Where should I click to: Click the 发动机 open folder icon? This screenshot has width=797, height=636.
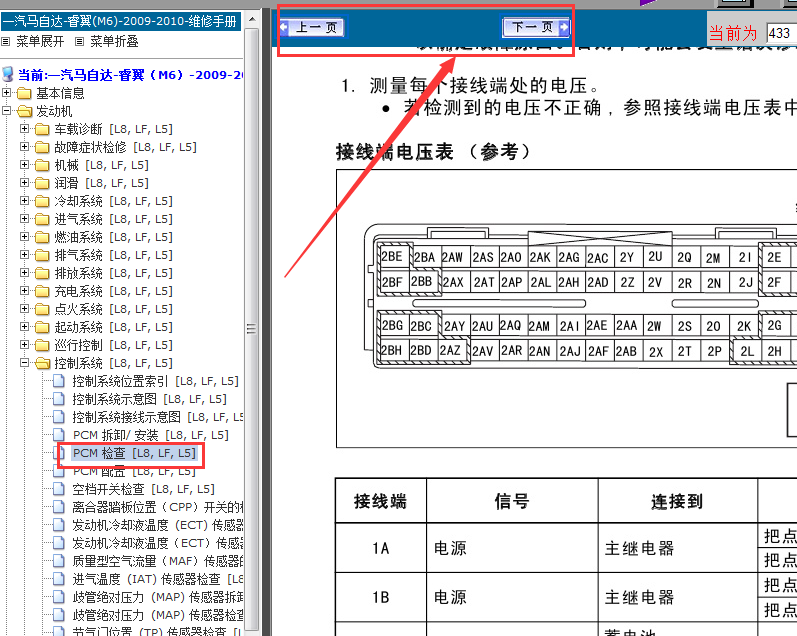[x=24, y=111]
